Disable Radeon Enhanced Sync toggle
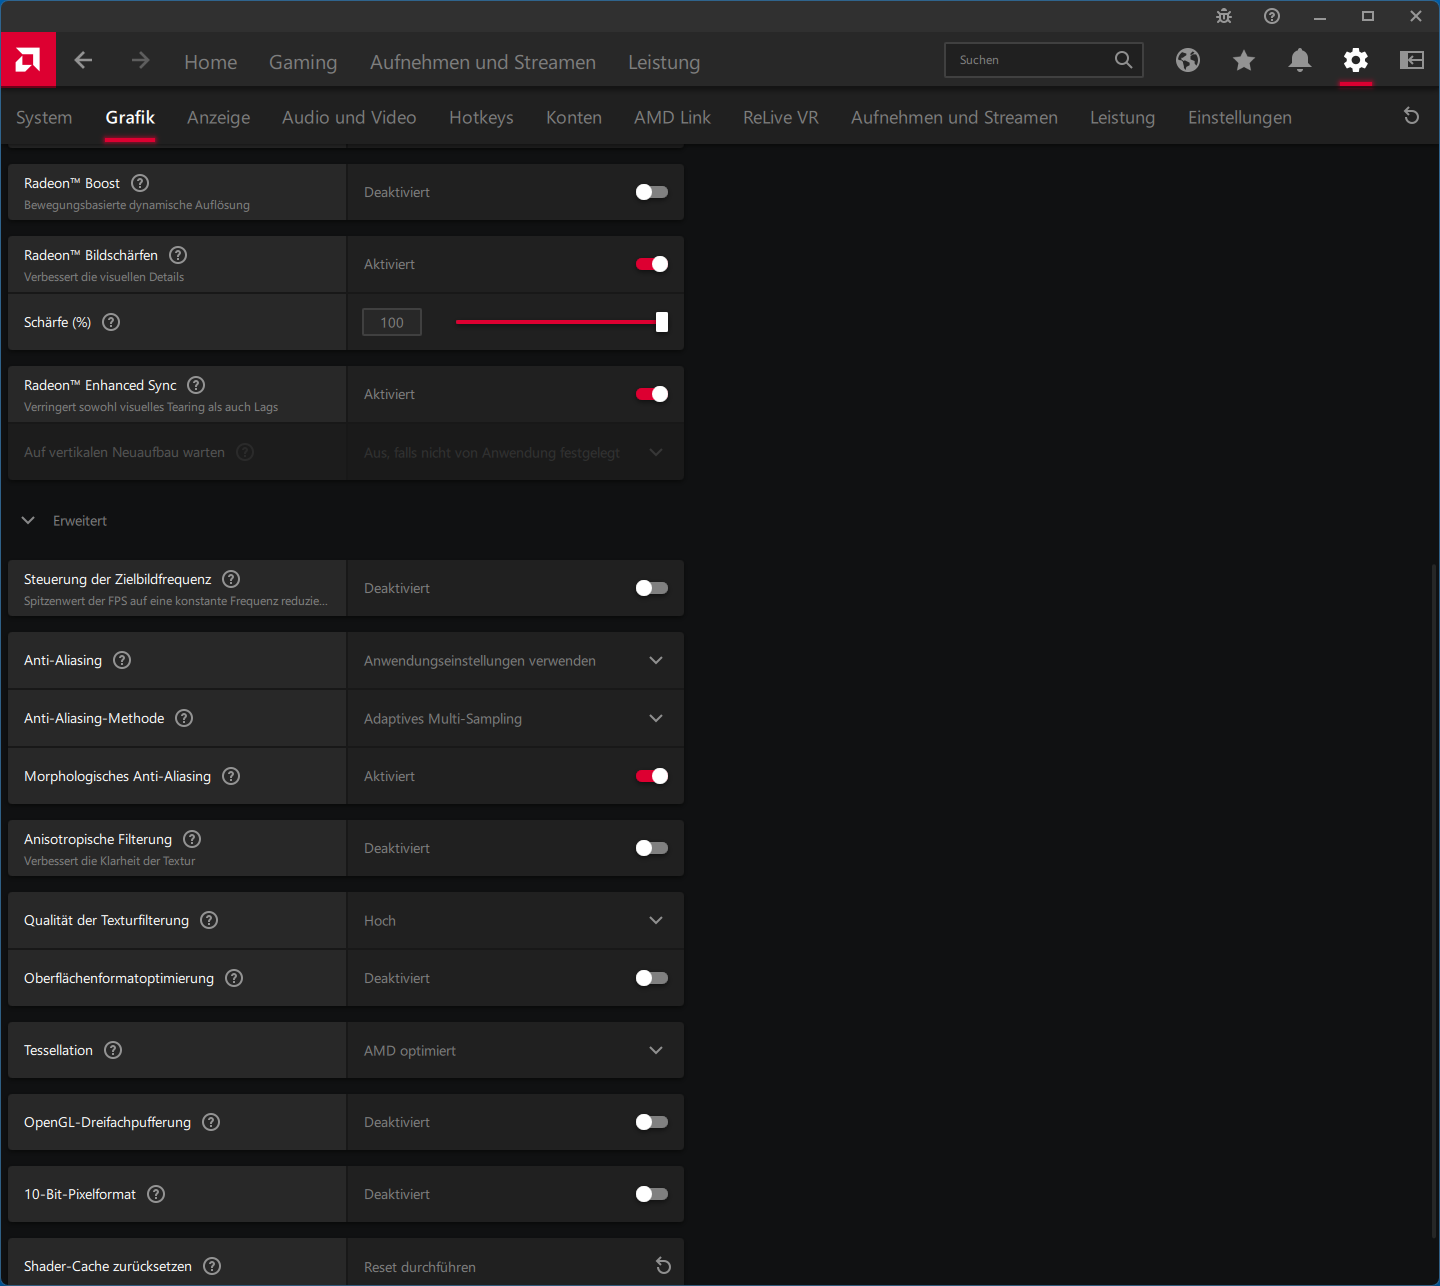 pyautogui.click(x=652, y=394)
